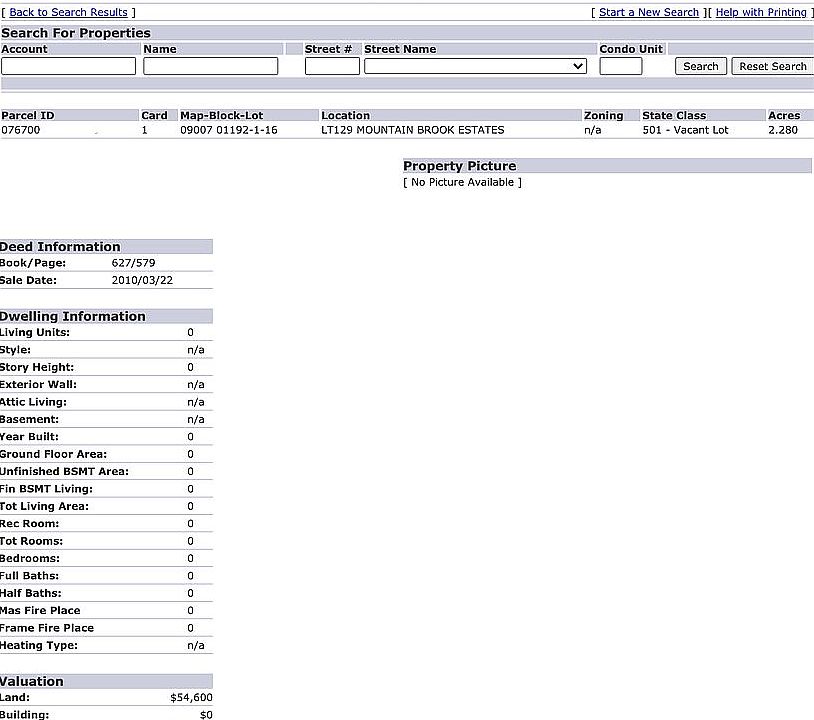This screenshot has width=814, height=720.
Task: Select the LT129 Mountain Brook Estates location
Action: click(x=413, y=130)
